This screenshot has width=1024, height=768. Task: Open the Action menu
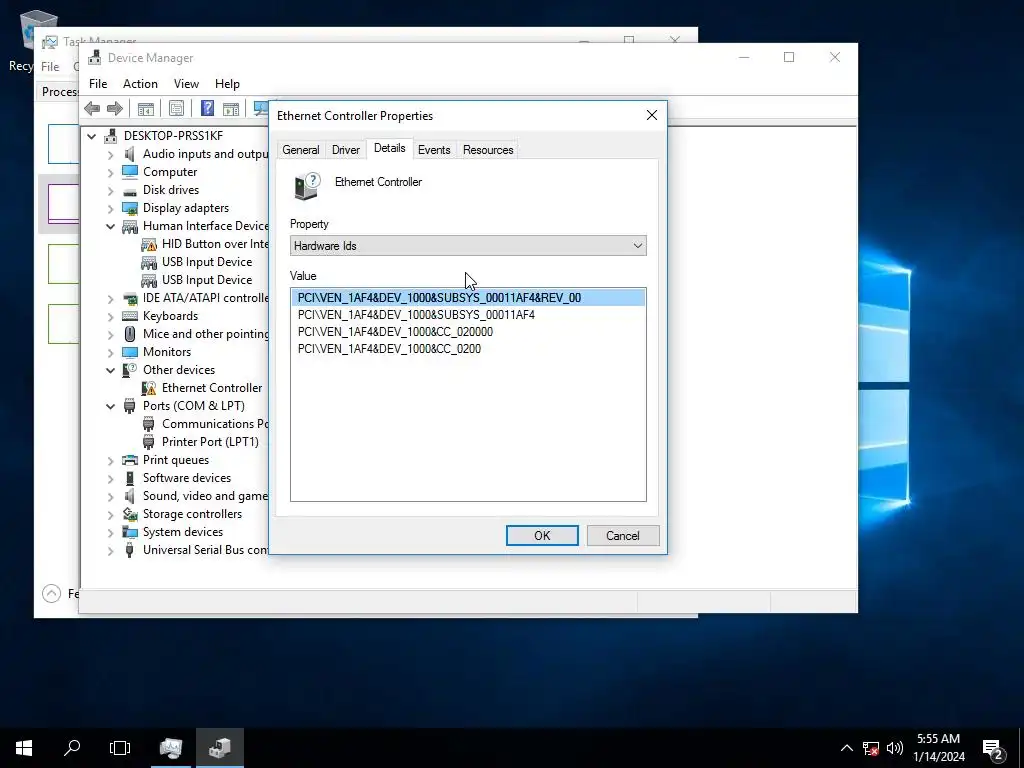tap(140, 84)
